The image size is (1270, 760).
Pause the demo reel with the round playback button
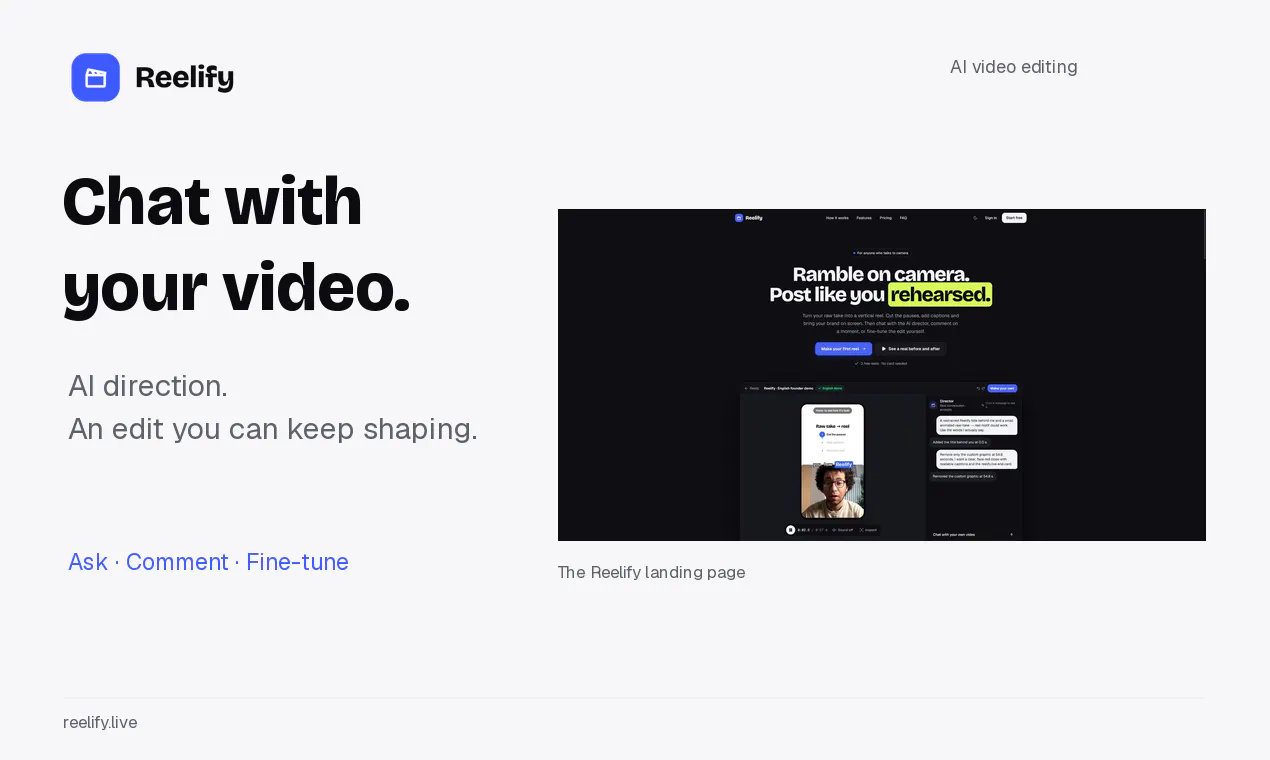(790, 530)
